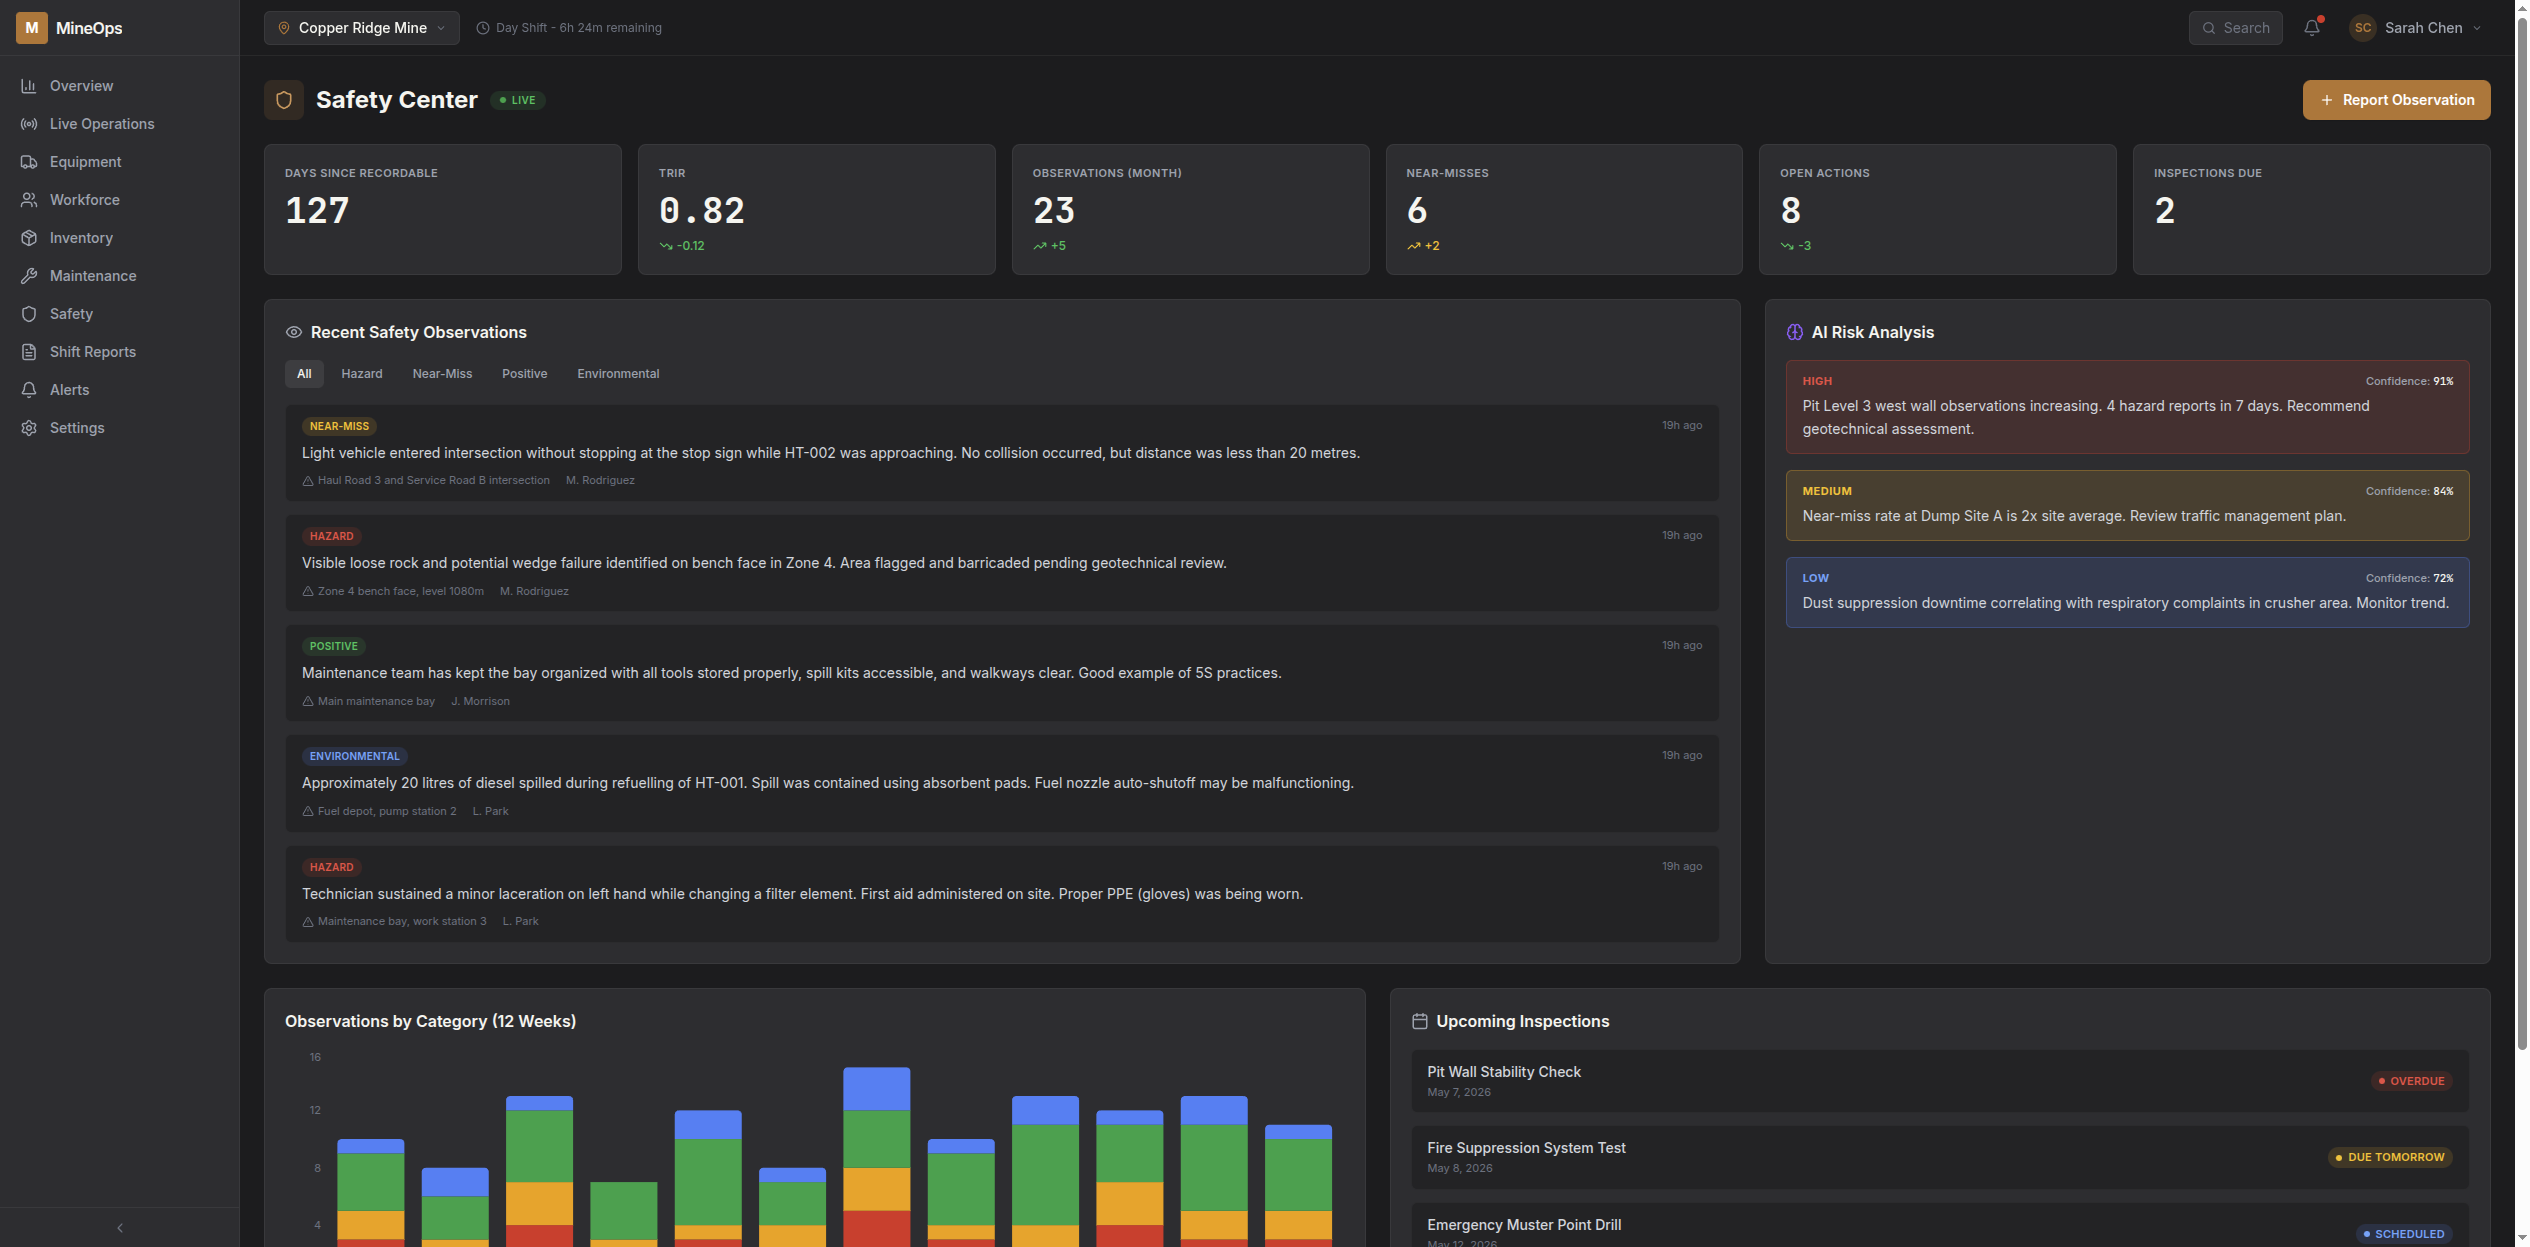Click the DUE TOMORROW status badge
2530x1247 pixels.
[2390, 1157]
